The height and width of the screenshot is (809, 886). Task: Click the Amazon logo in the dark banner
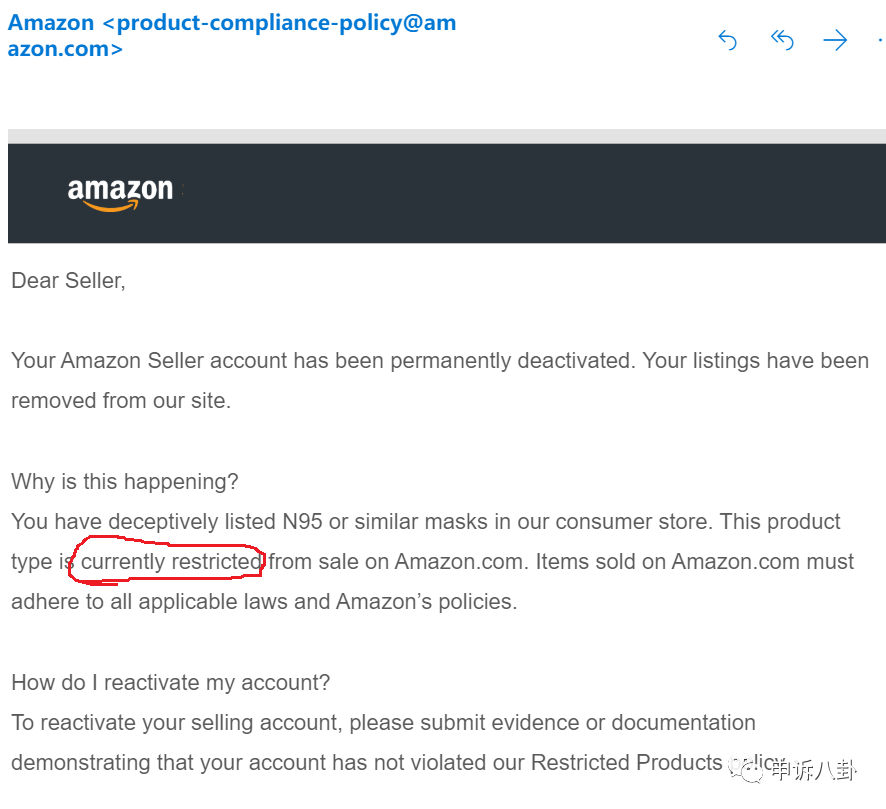coord(120,193)
